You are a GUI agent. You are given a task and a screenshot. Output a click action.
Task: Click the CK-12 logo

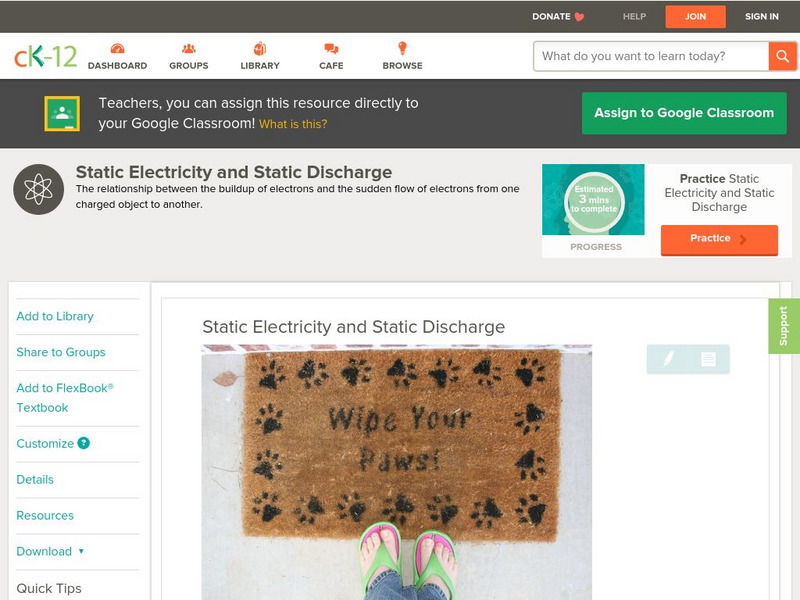coord(45,56)
